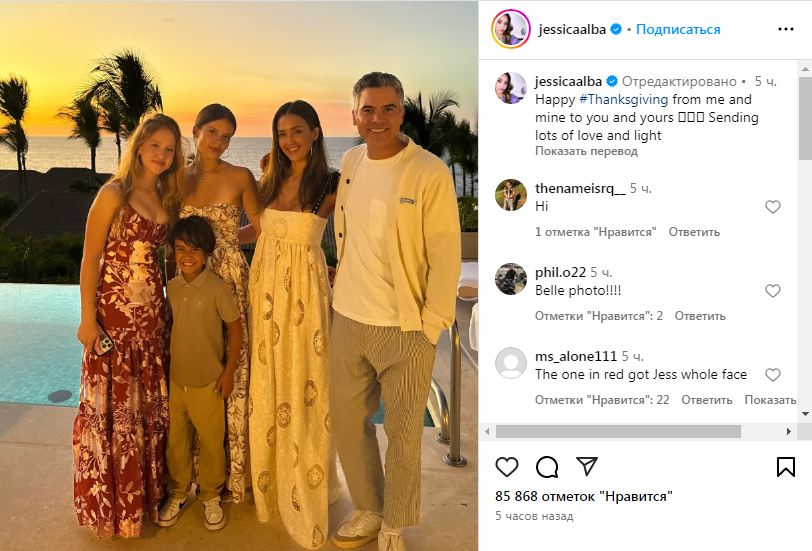Click the thenameisrq__ commenter avatar
Viewport: 812px width, 551px height.
point(511,195)
